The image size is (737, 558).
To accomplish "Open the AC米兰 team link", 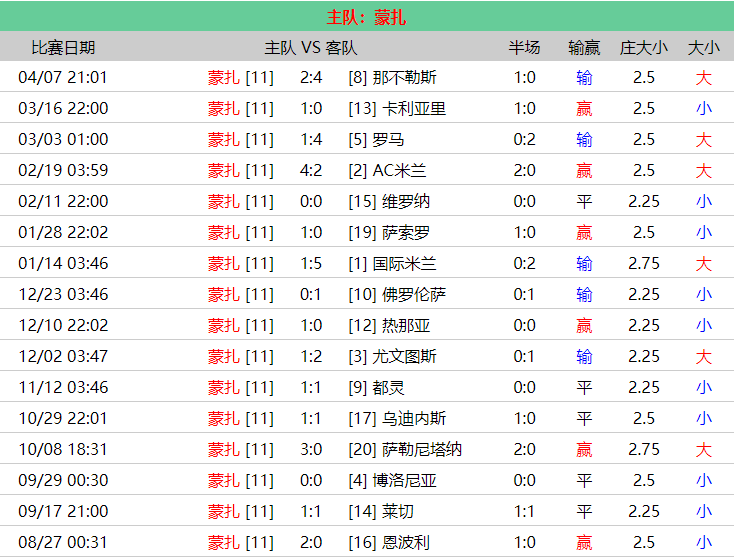I will click(399, 171).
